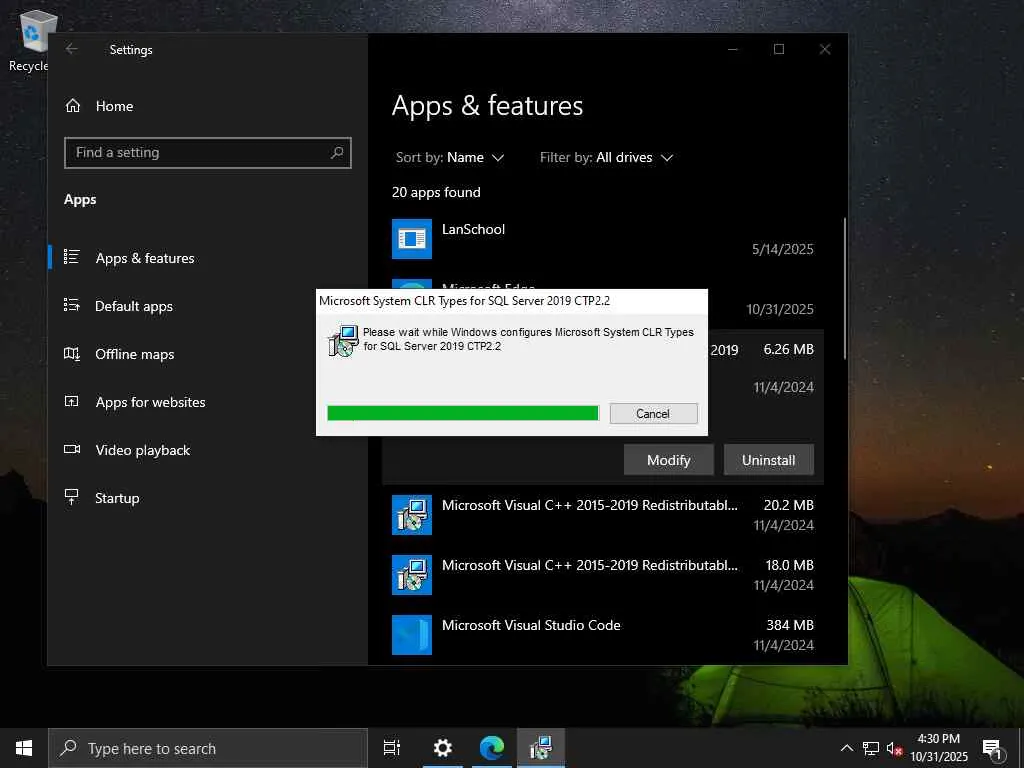Open the Windows Start menu
The width and height of the screenshot is (1024, 768).
24,748
